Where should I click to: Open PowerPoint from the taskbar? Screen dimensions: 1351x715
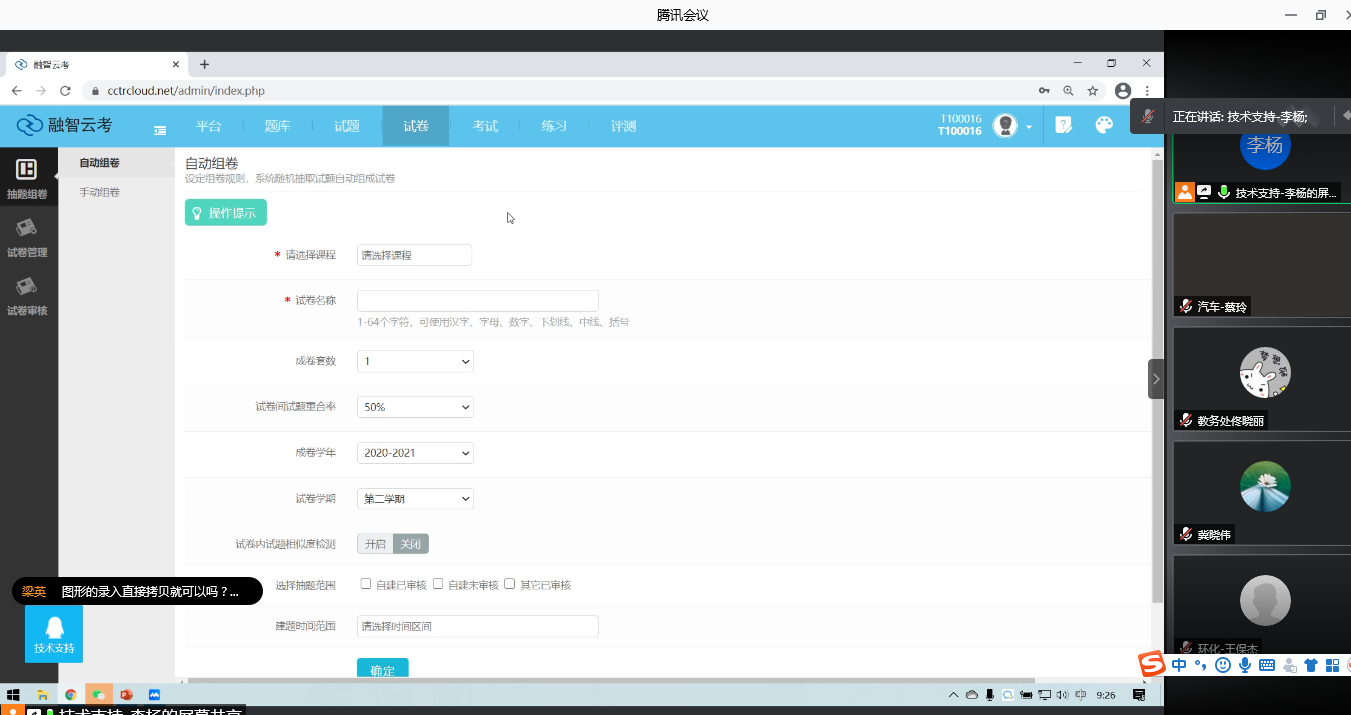[126, 694]
